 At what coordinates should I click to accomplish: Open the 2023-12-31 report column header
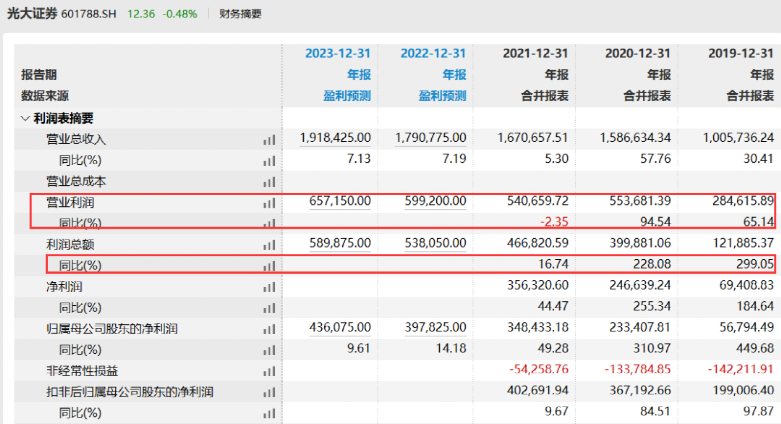338,53
